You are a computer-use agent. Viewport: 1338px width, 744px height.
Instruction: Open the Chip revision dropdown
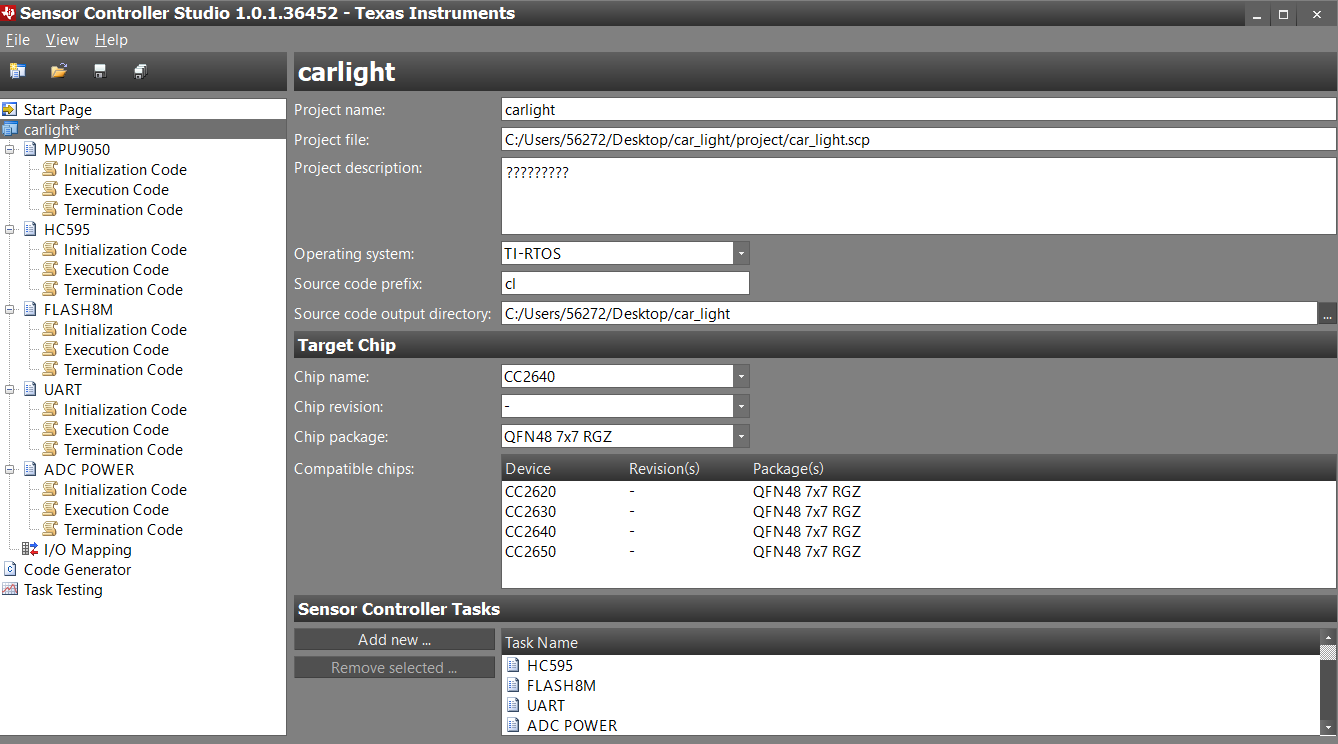[741, 407]
